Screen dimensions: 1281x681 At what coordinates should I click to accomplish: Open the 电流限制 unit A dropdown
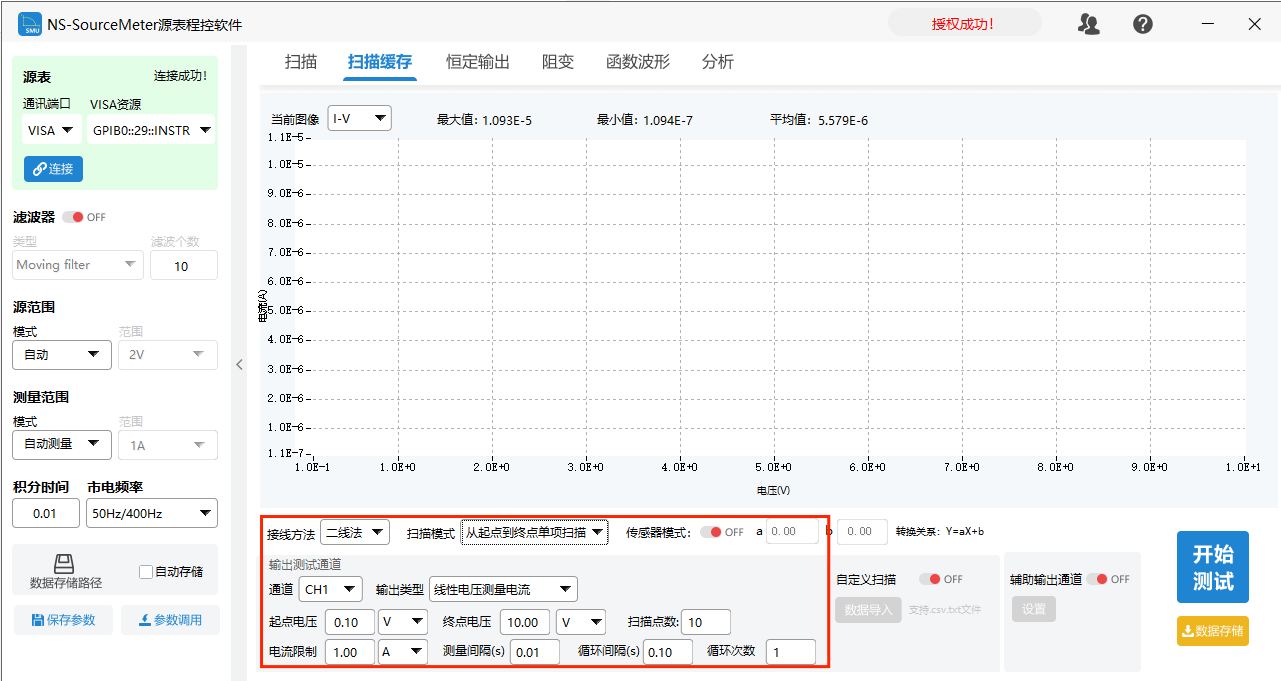coord(403,652)
